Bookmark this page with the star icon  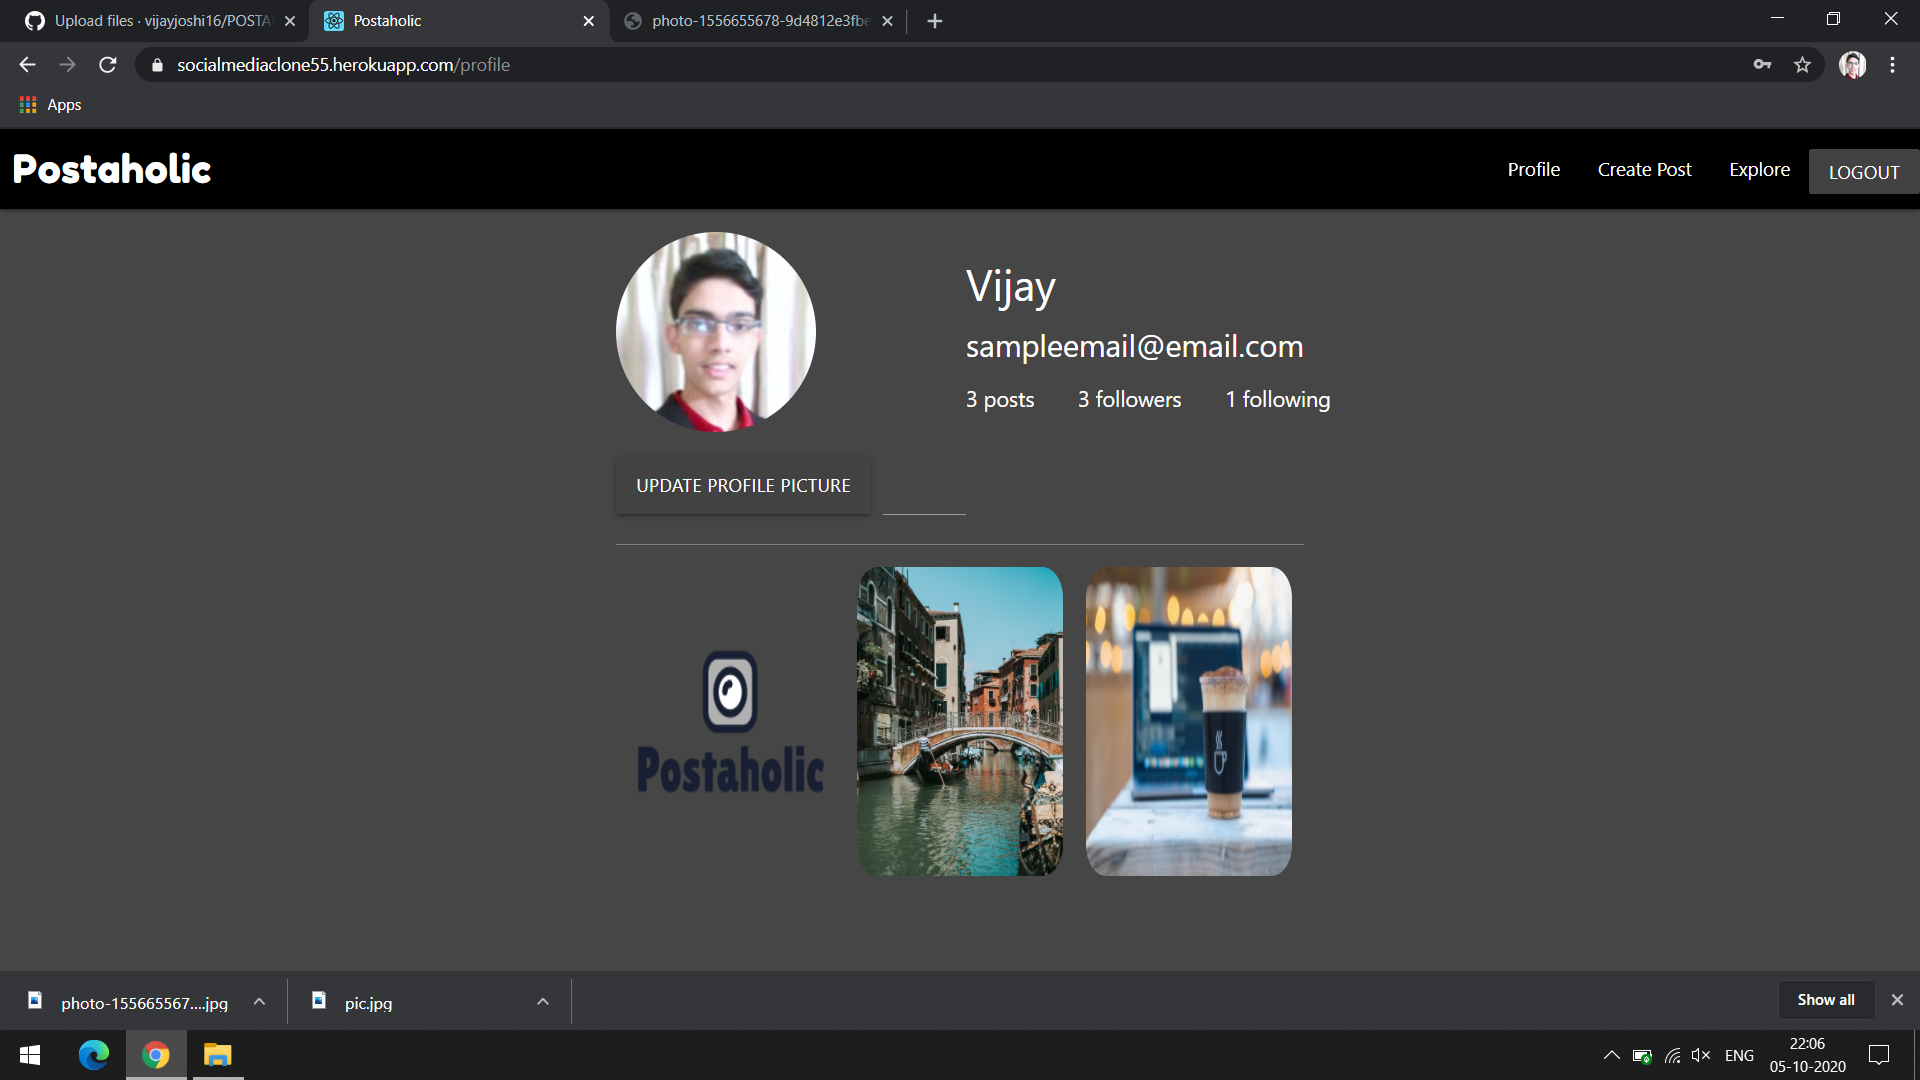pyautogui.click(x=1802, y=65)
